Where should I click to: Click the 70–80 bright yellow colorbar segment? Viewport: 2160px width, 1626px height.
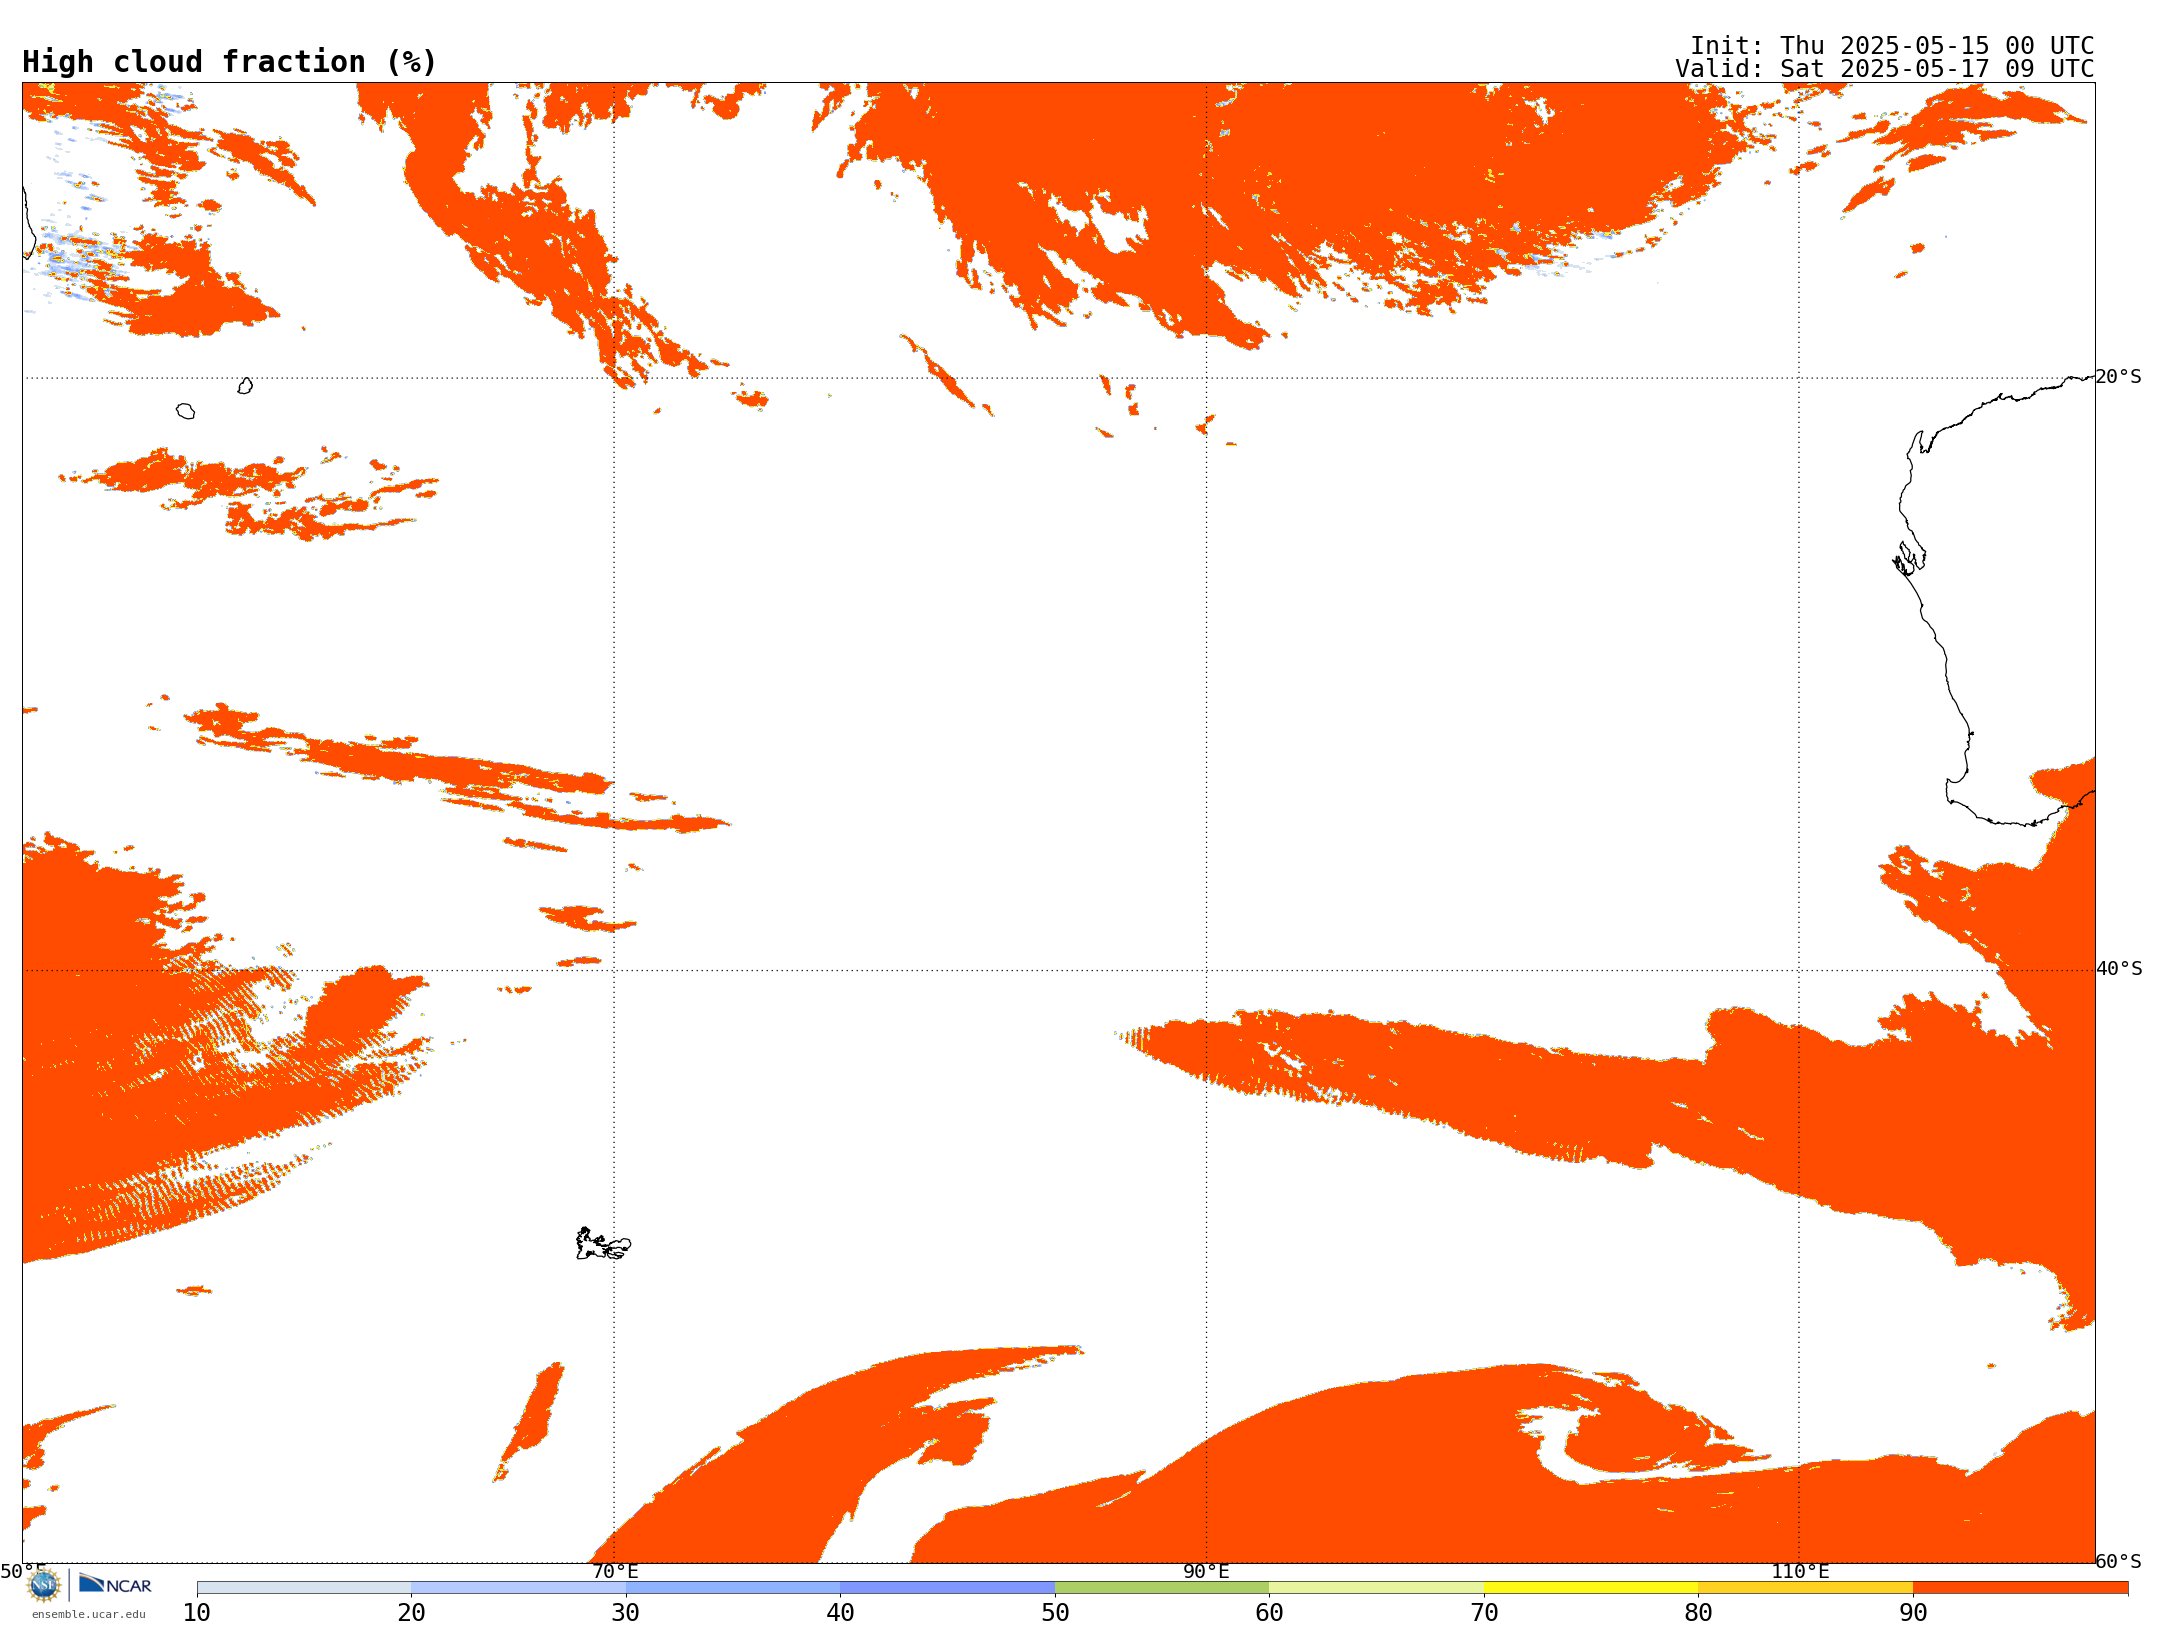pyautogui.click(x=1591, y=1588)
